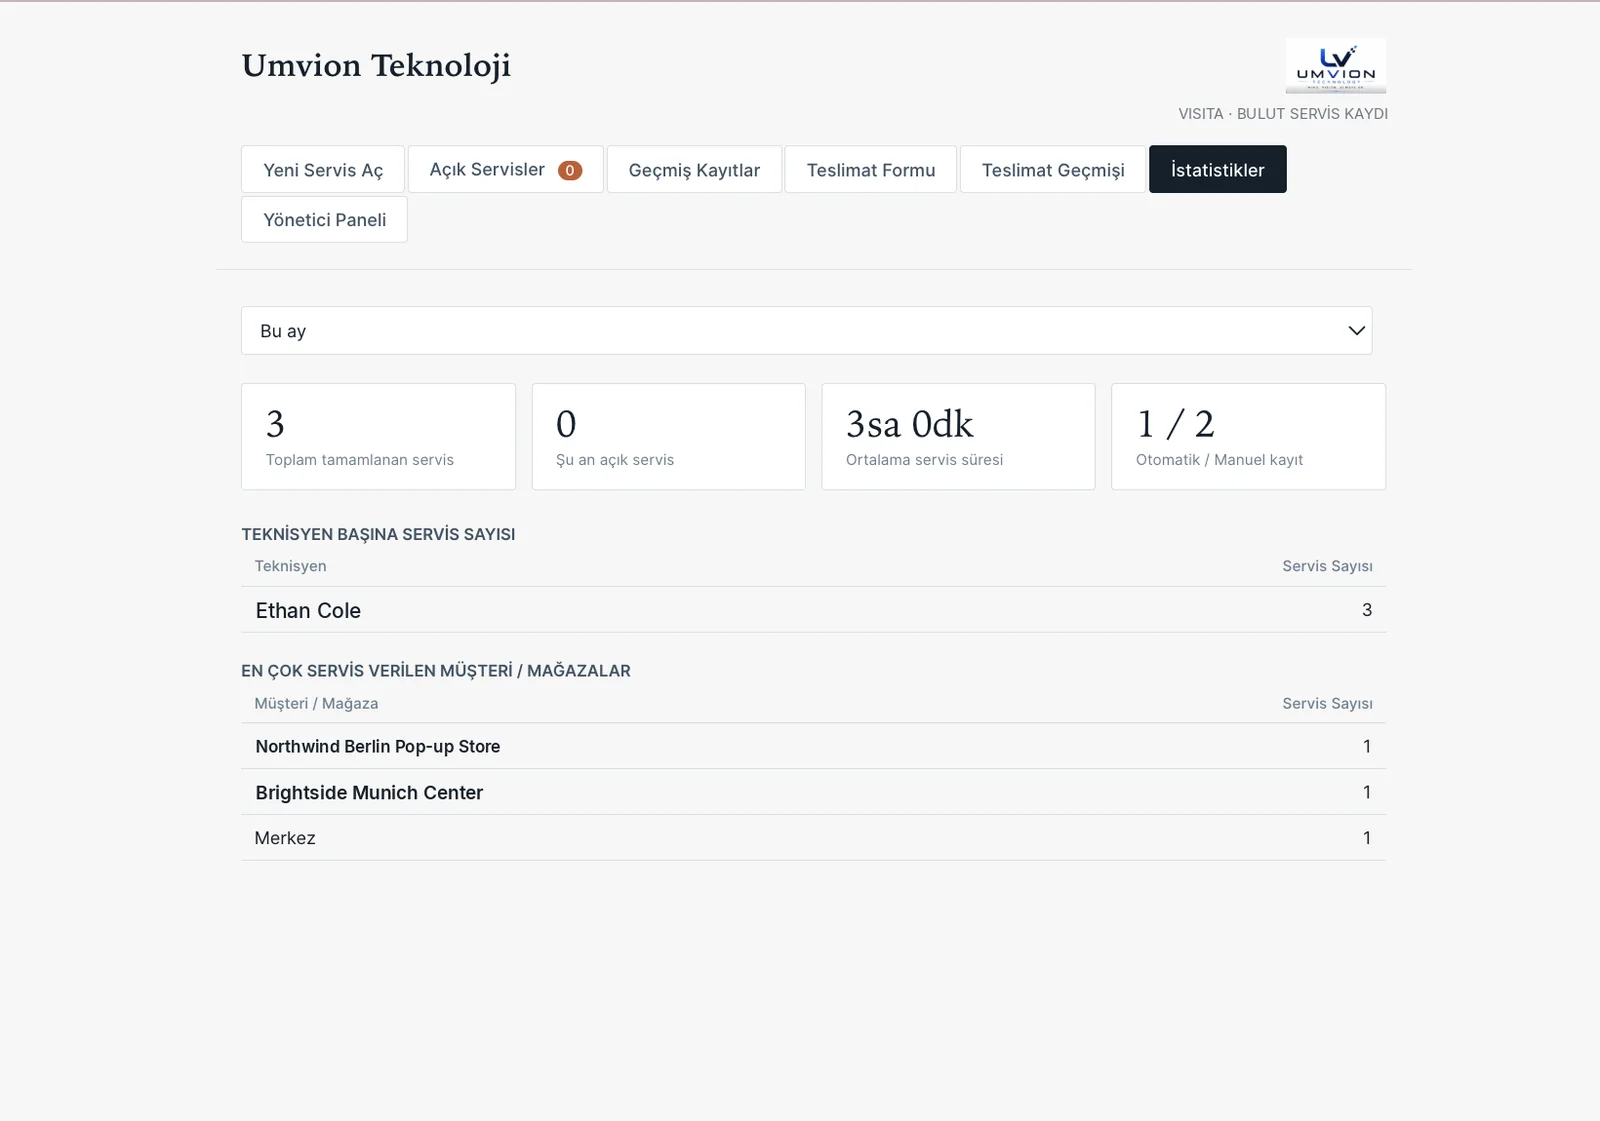
Task: Open the Teslimat Geçmişi tab
Action: pyautogui.click(x=1053, y=170)
